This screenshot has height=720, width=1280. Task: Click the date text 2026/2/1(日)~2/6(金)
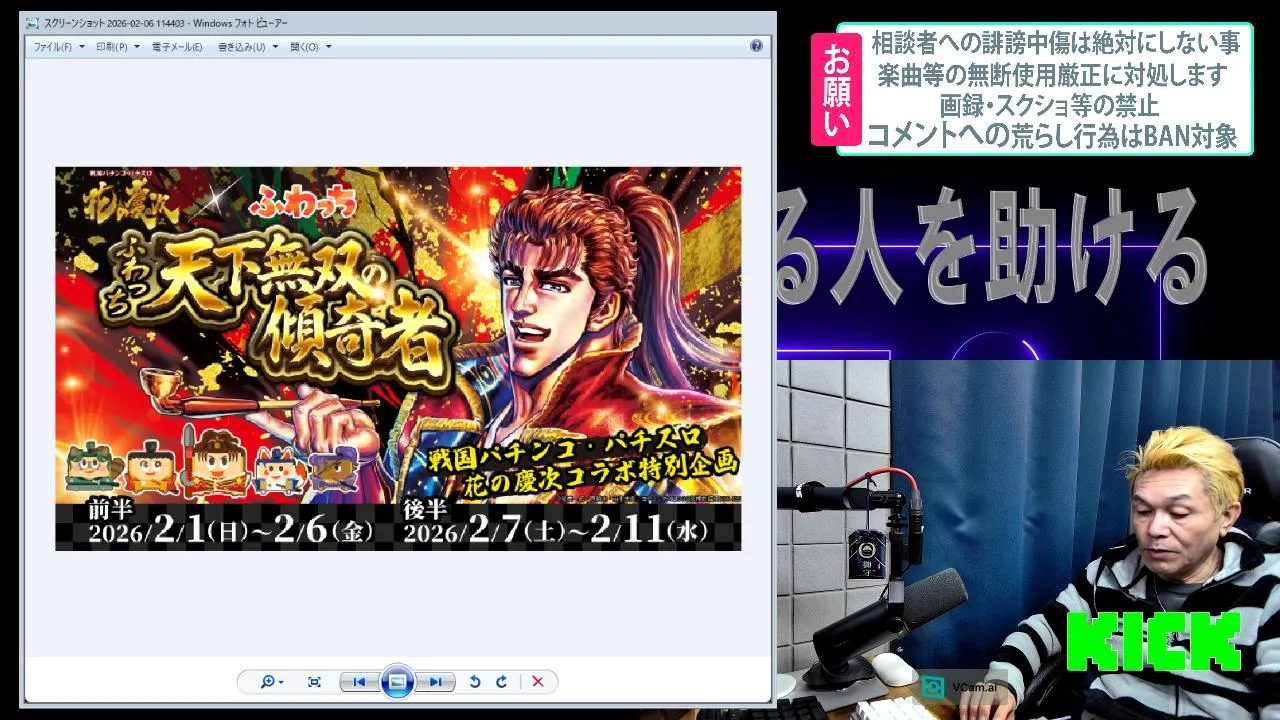click(230, 531)
